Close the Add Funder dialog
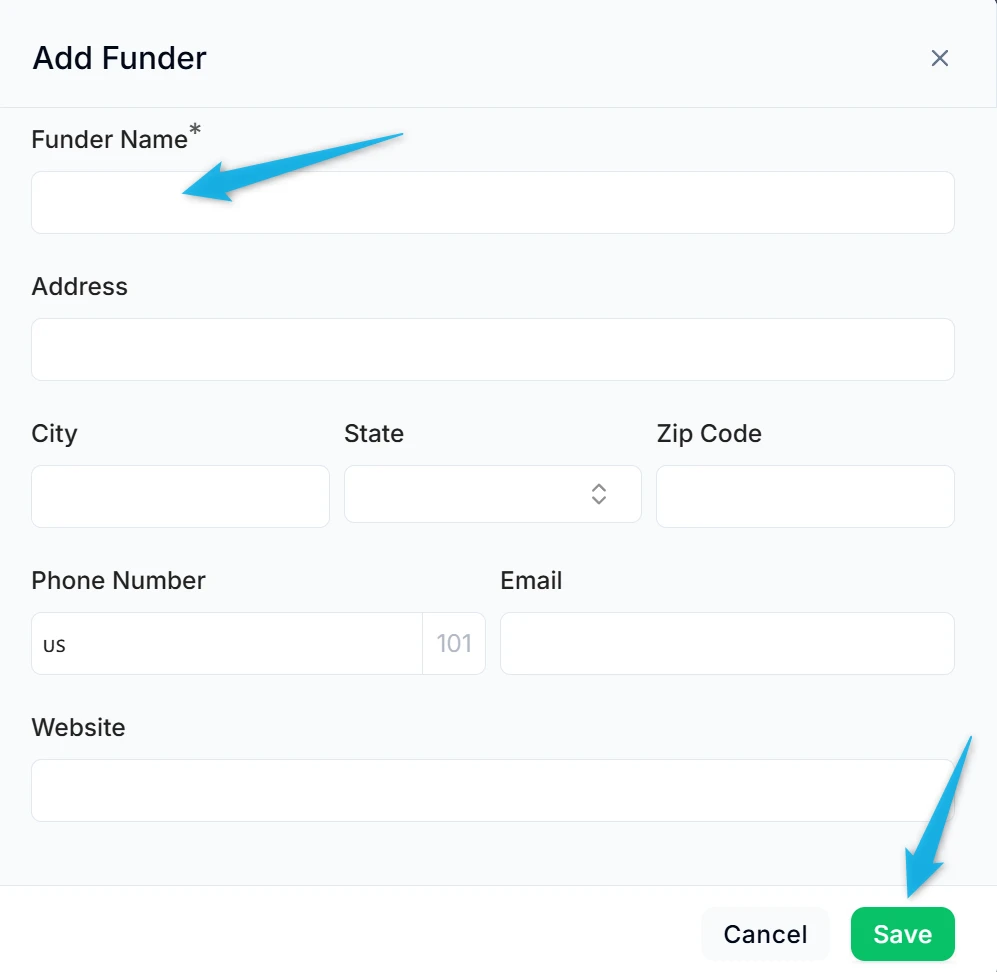 click(939, 58)
